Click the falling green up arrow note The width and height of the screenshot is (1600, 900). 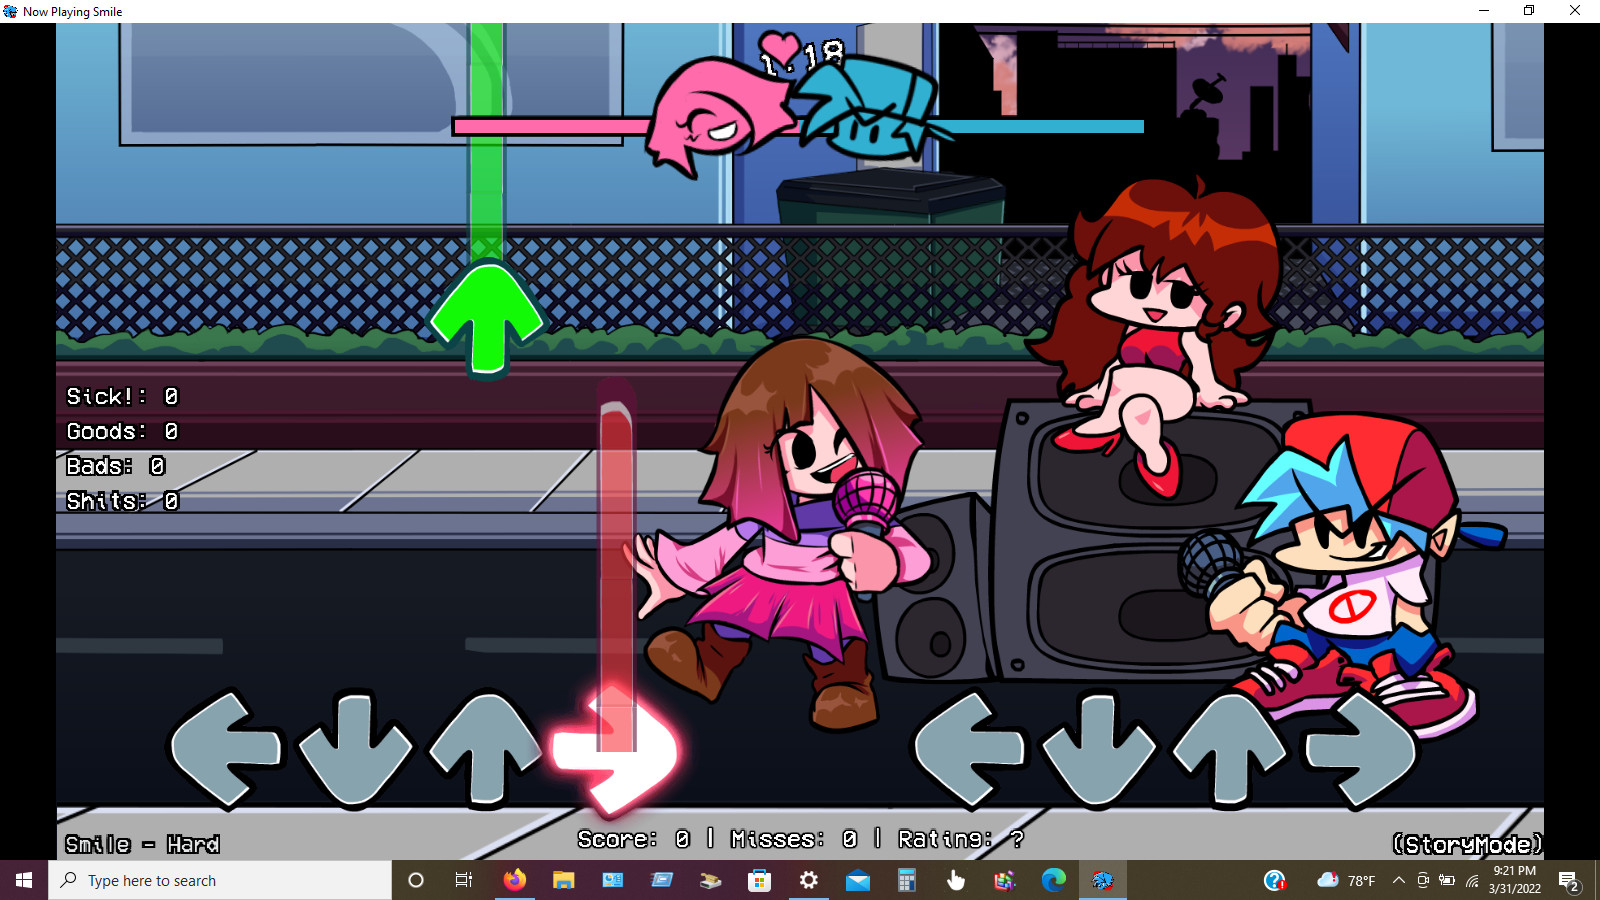(486, 318)
